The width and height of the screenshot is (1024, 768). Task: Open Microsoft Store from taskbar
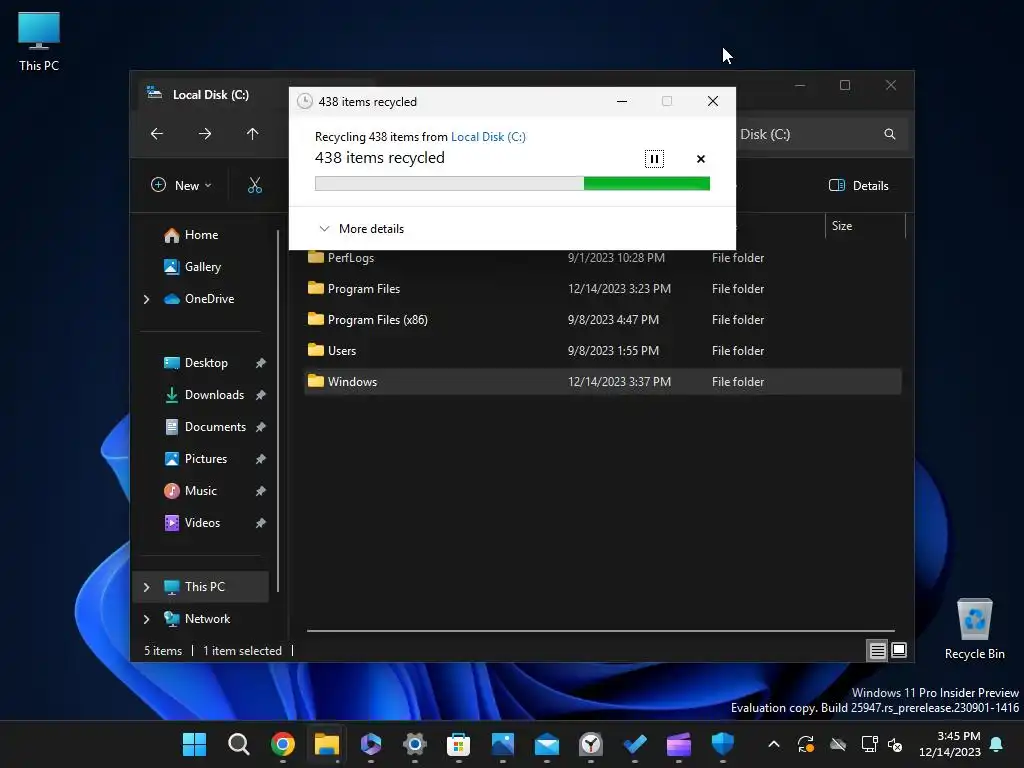[458, 744]
